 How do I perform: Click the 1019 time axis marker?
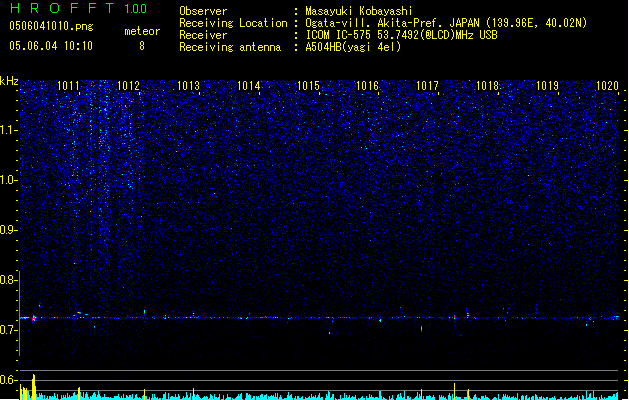[x=547, y=86]
